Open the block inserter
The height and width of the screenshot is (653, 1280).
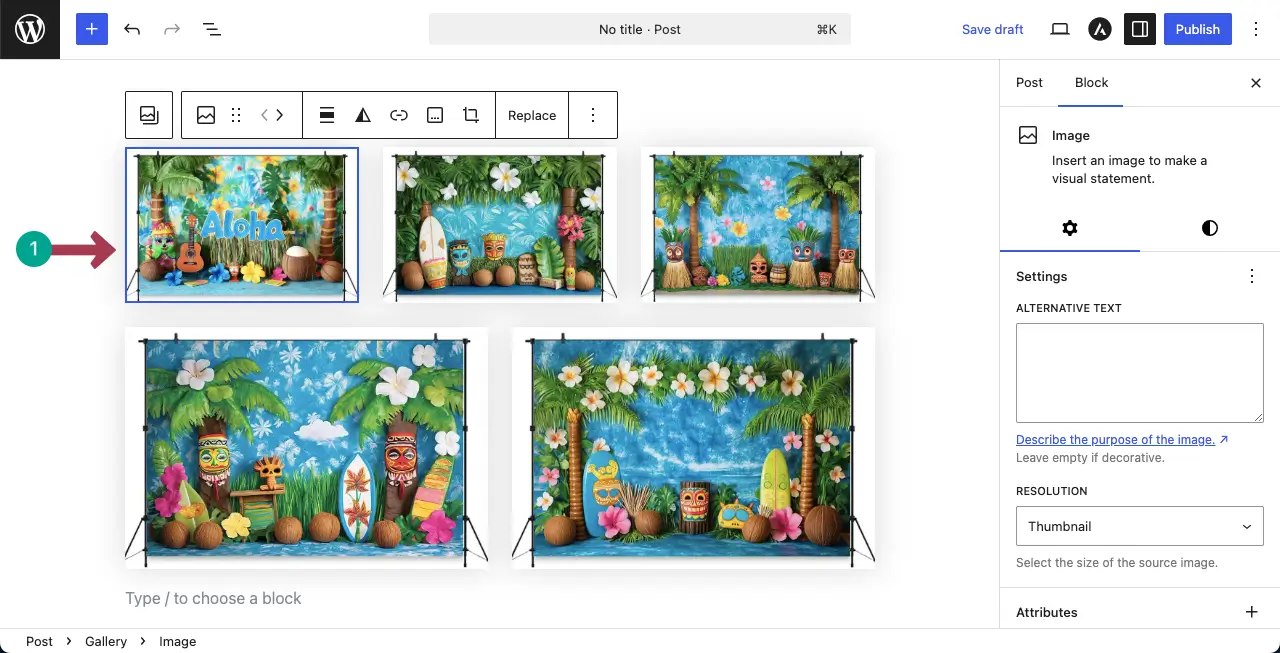click(91, 29)
